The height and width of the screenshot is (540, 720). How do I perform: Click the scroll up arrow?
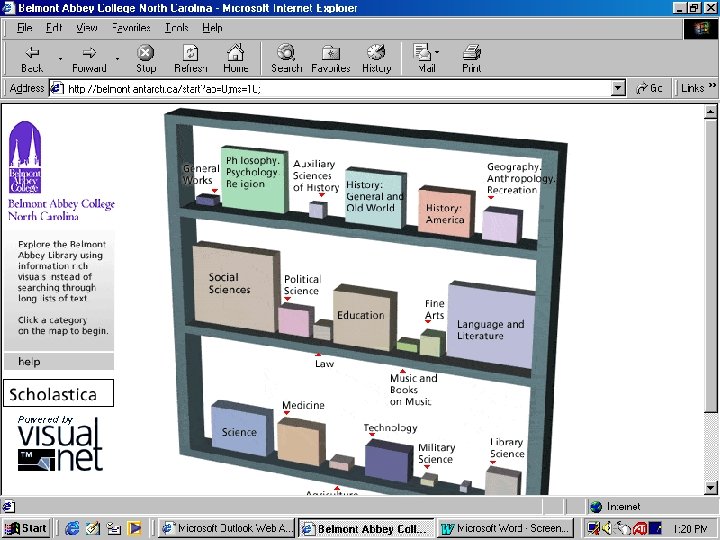point(710,111)
